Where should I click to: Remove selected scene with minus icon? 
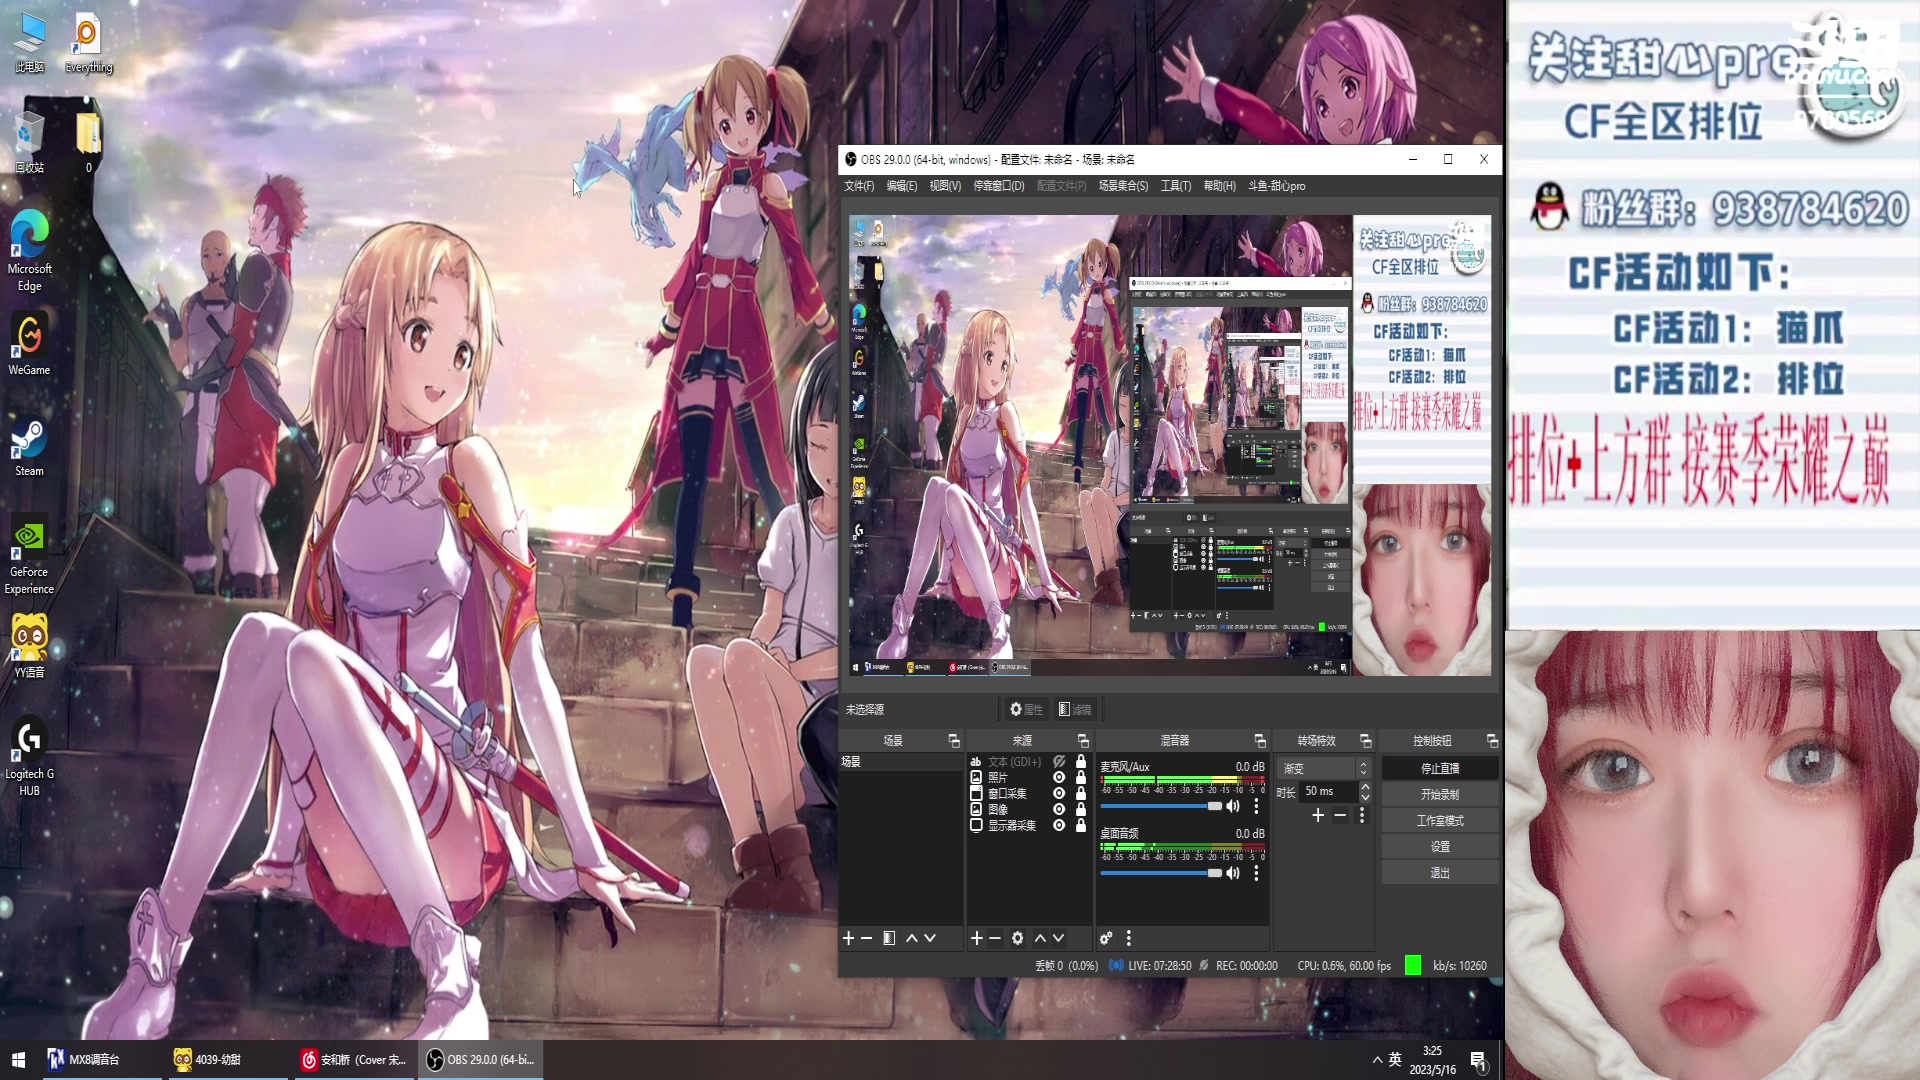tap(867, 938)
